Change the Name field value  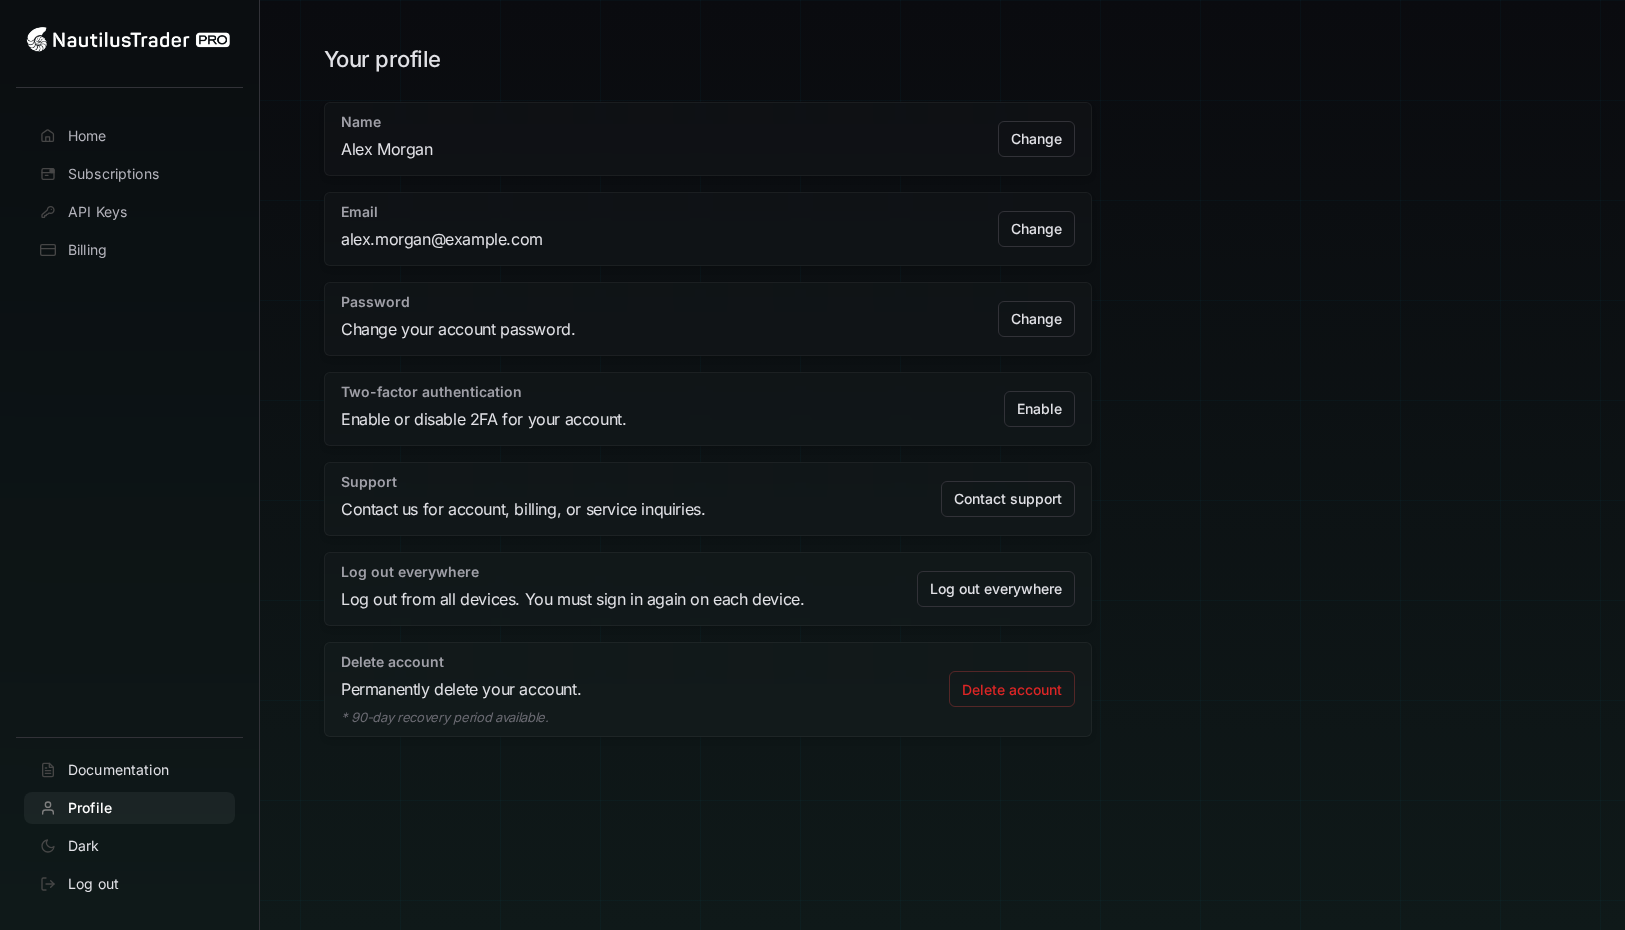point(1036,139)
